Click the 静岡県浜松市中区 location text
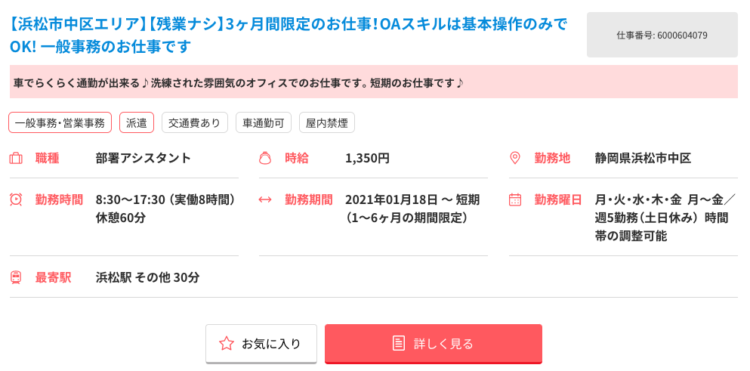The width and height of the screenshot is (750, 371). click(x=643, y=158)
